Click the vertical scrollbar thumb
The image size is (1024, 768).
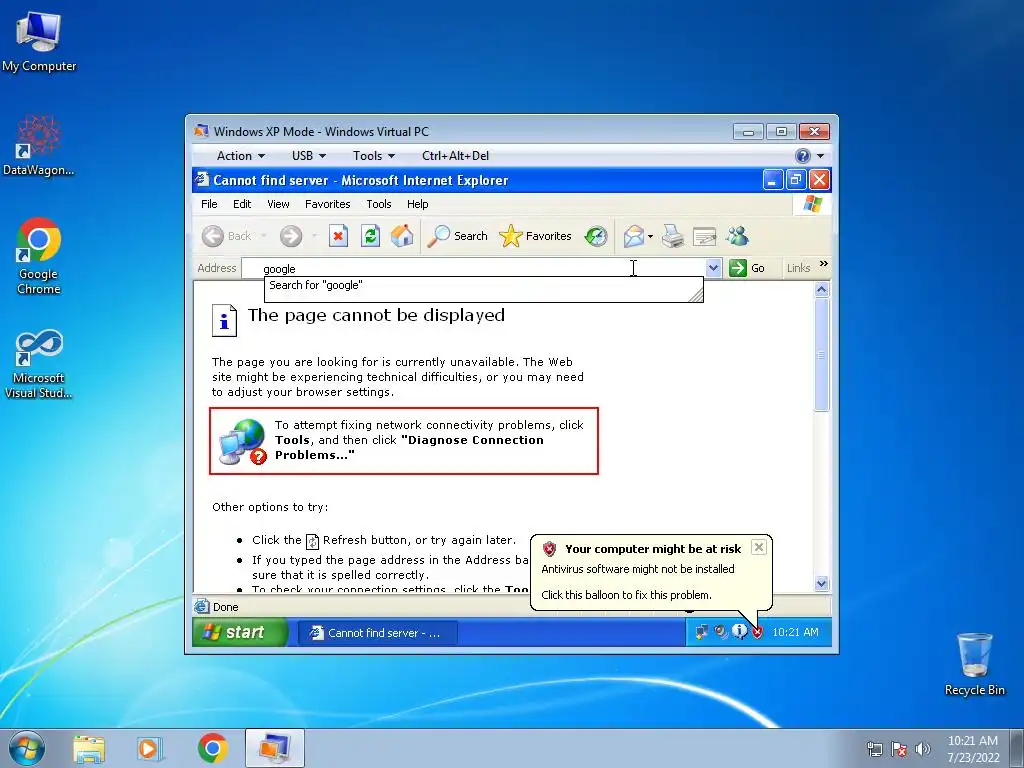[822, 355]
